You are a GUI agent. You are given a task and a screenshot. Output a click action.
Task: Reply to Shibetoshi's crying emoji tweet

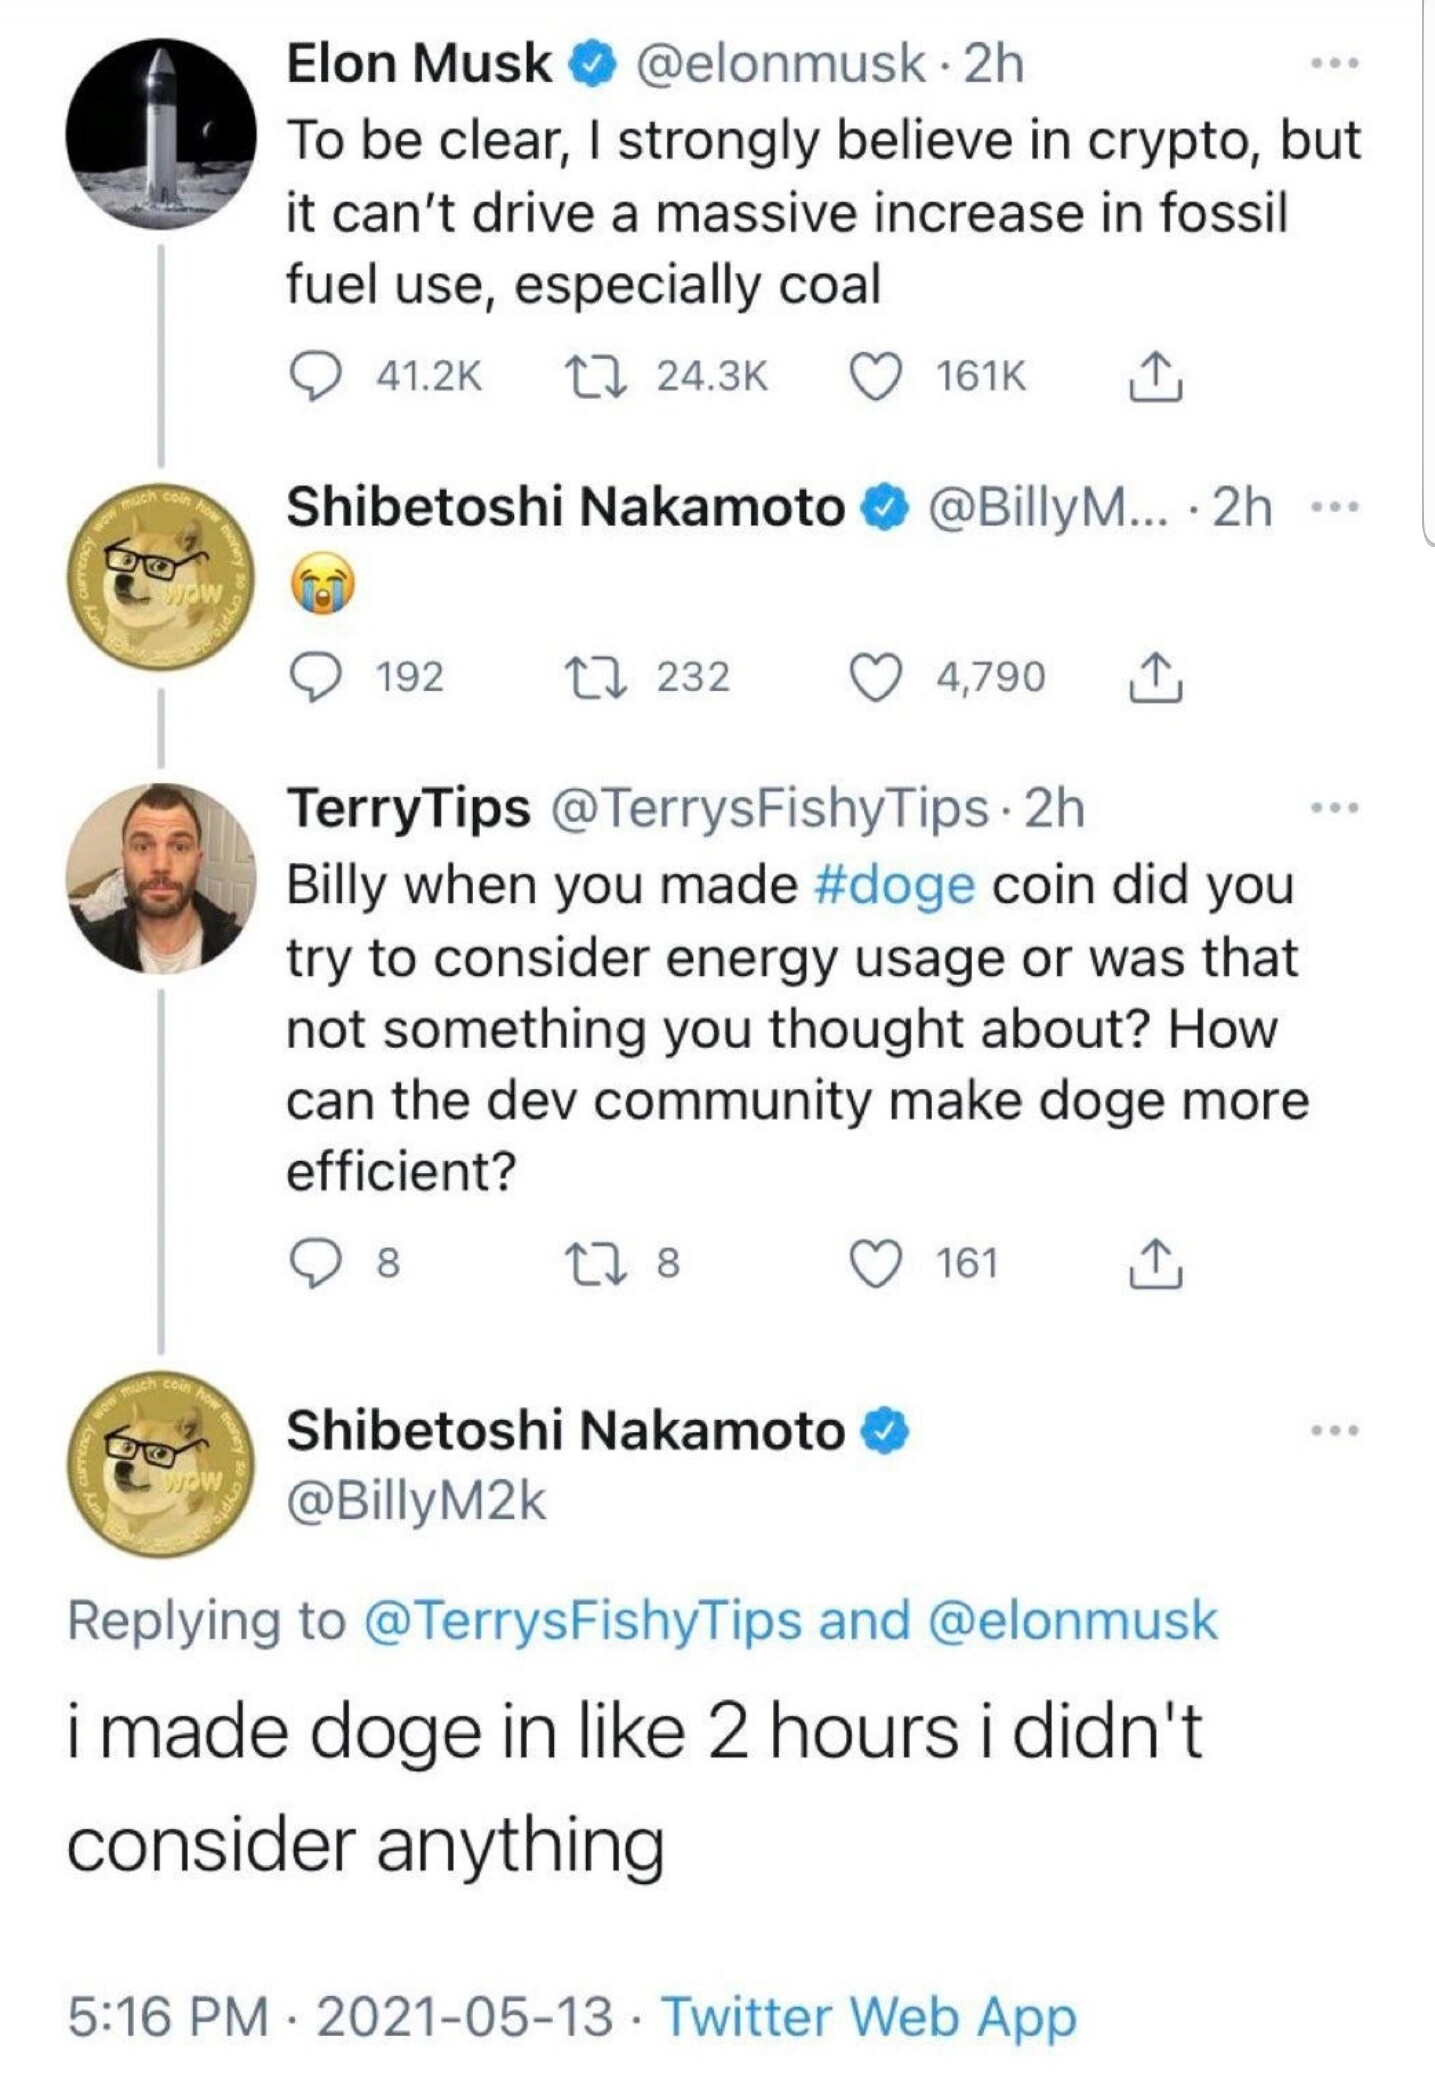click(314, 677)
